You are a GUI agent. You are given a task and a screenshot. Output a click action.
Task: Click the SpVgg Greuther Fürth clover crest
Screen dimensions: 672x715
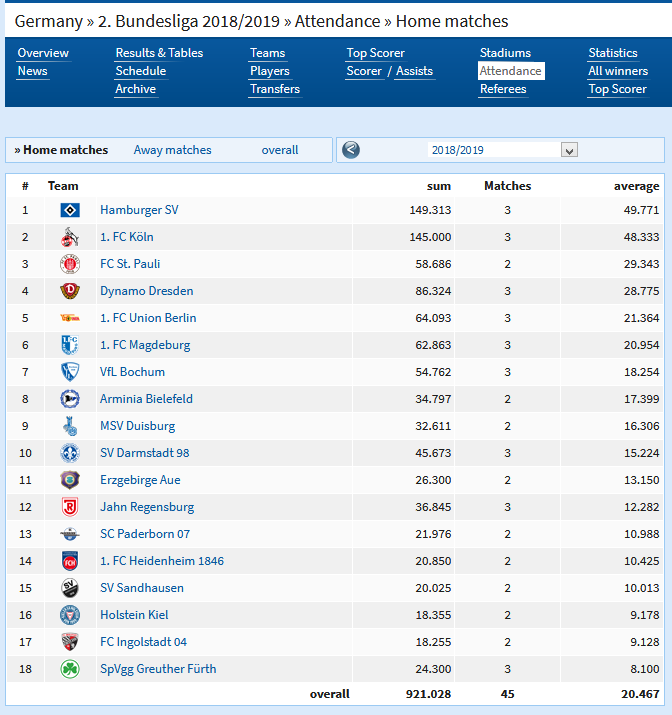[x=70, y=669]
